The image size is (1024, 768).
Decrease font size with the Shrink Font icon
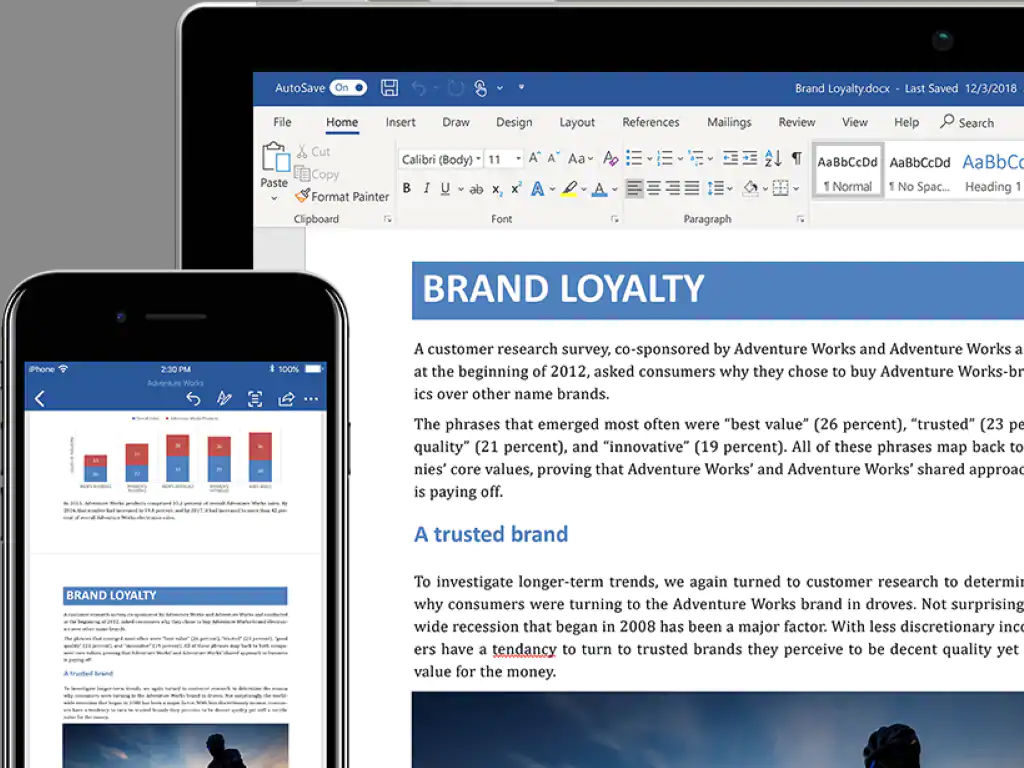(x=553, y=158)
